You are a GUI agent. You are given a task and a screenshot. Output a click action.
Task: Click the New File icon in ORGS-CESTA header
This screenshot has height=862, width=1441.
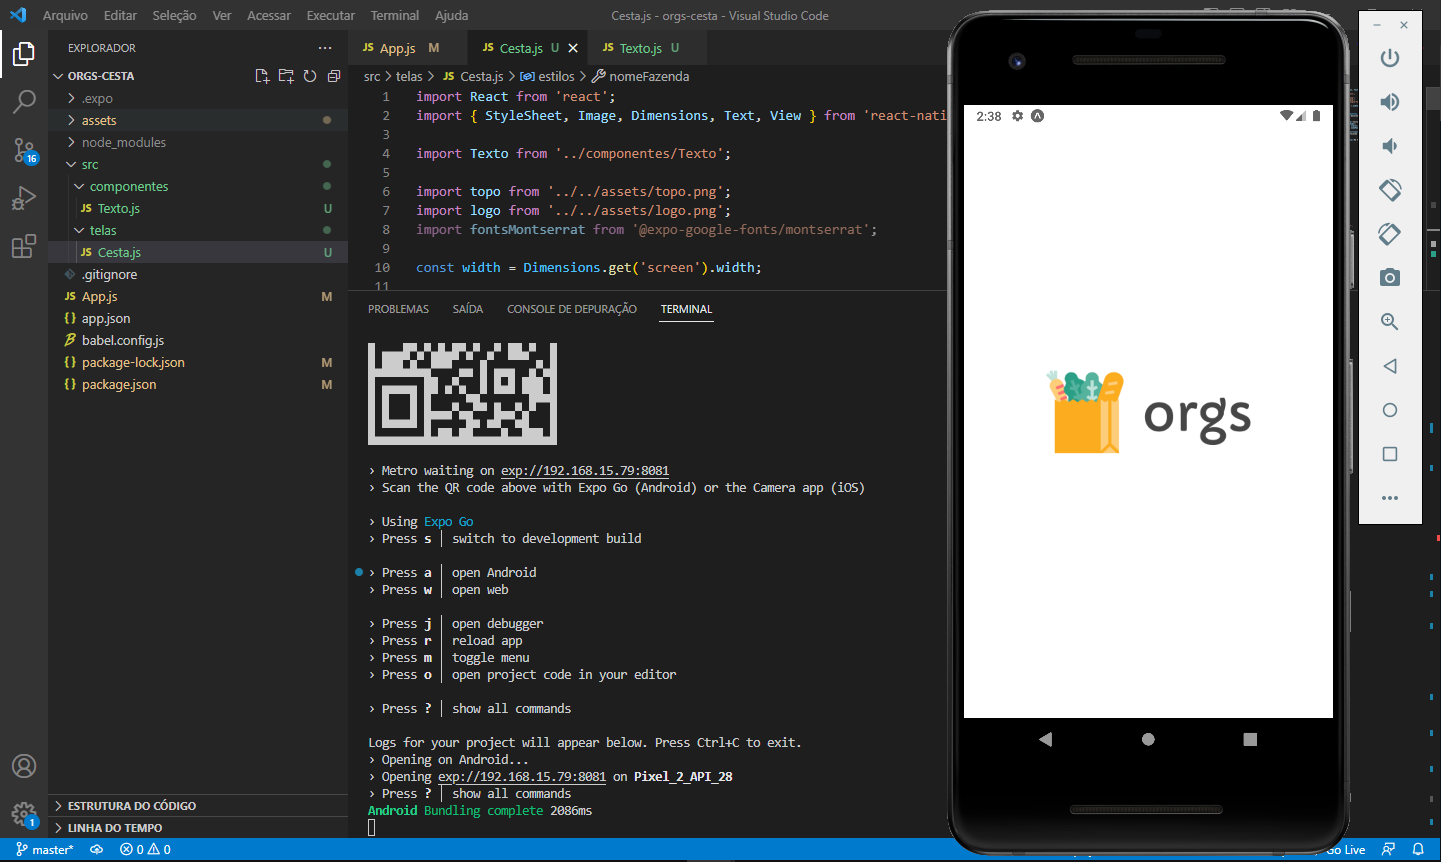pyautogui.click(x=262, y=76)
